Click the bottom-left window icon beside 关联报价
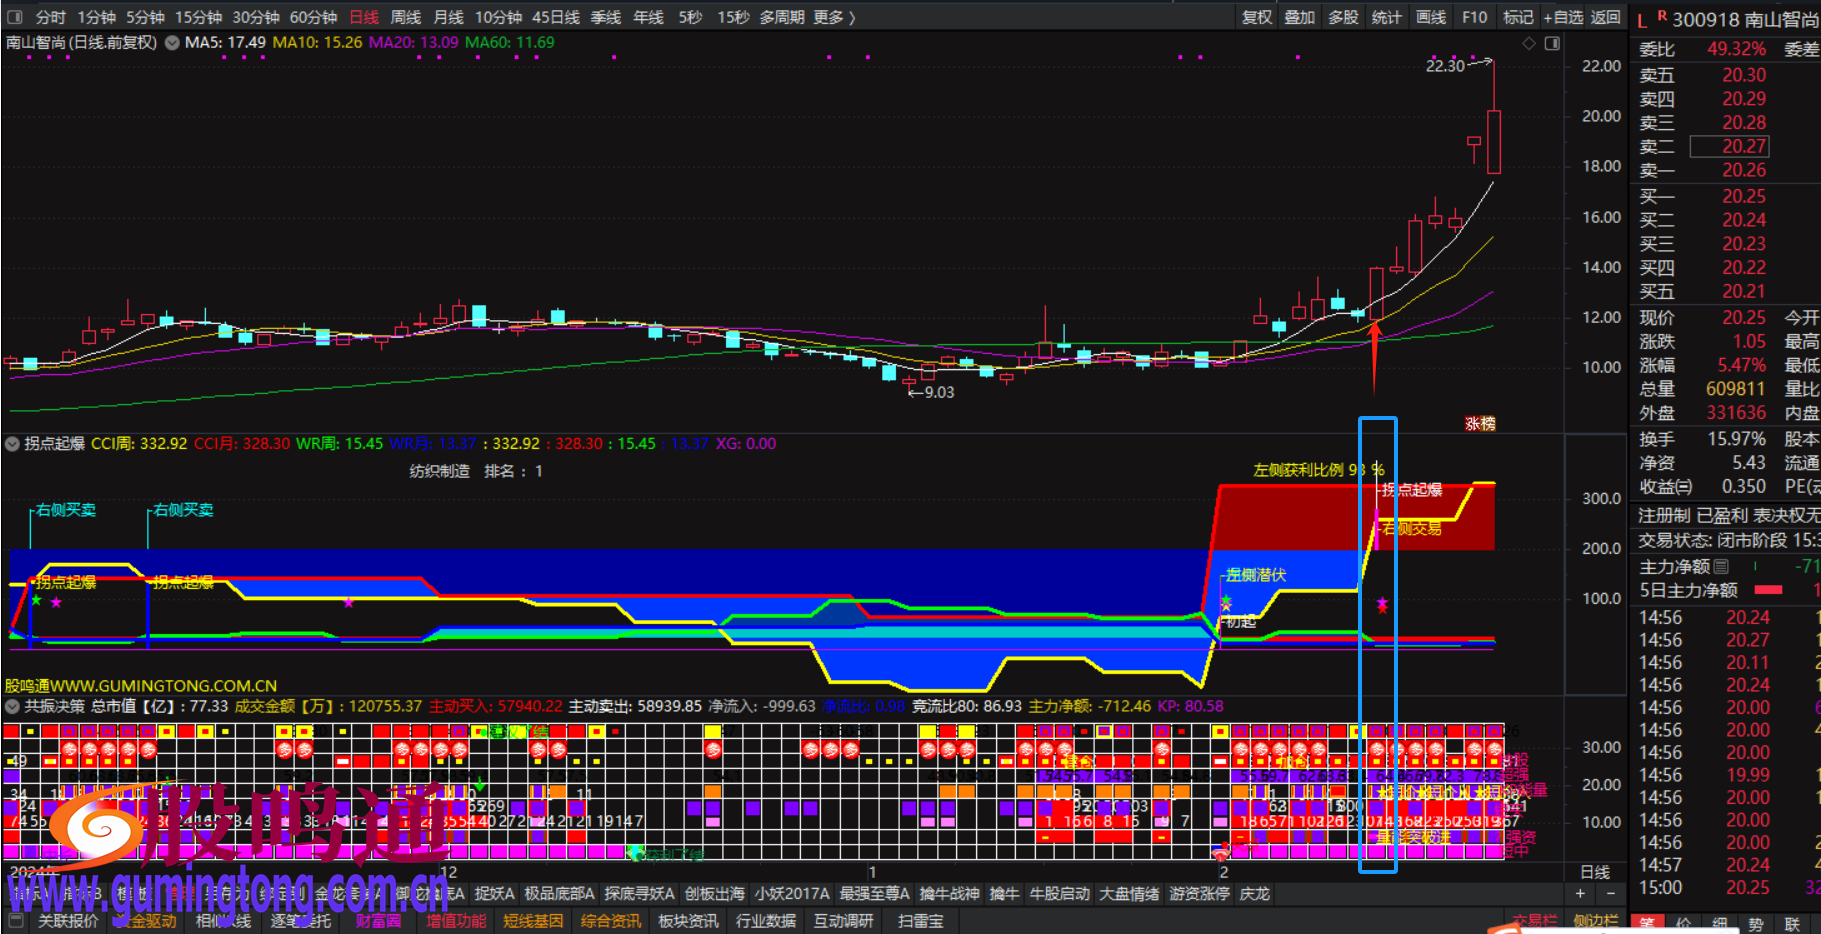 tap(15, 921)
